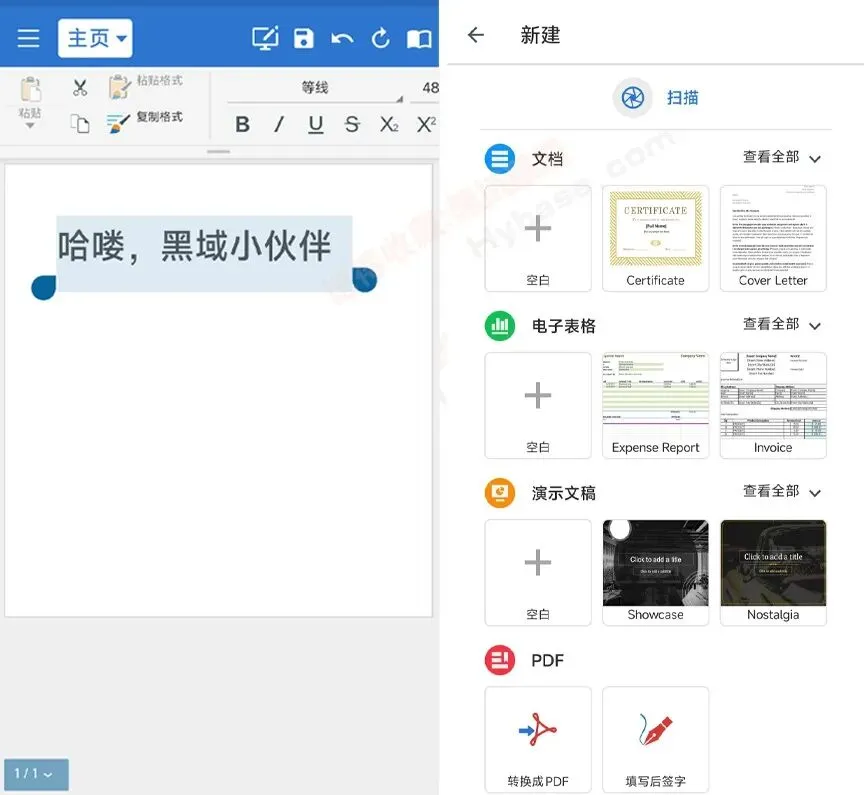Screen dimensions: 864x795
Task: Tap the ribbon collapse handle
Action: [x=219, y=152]
